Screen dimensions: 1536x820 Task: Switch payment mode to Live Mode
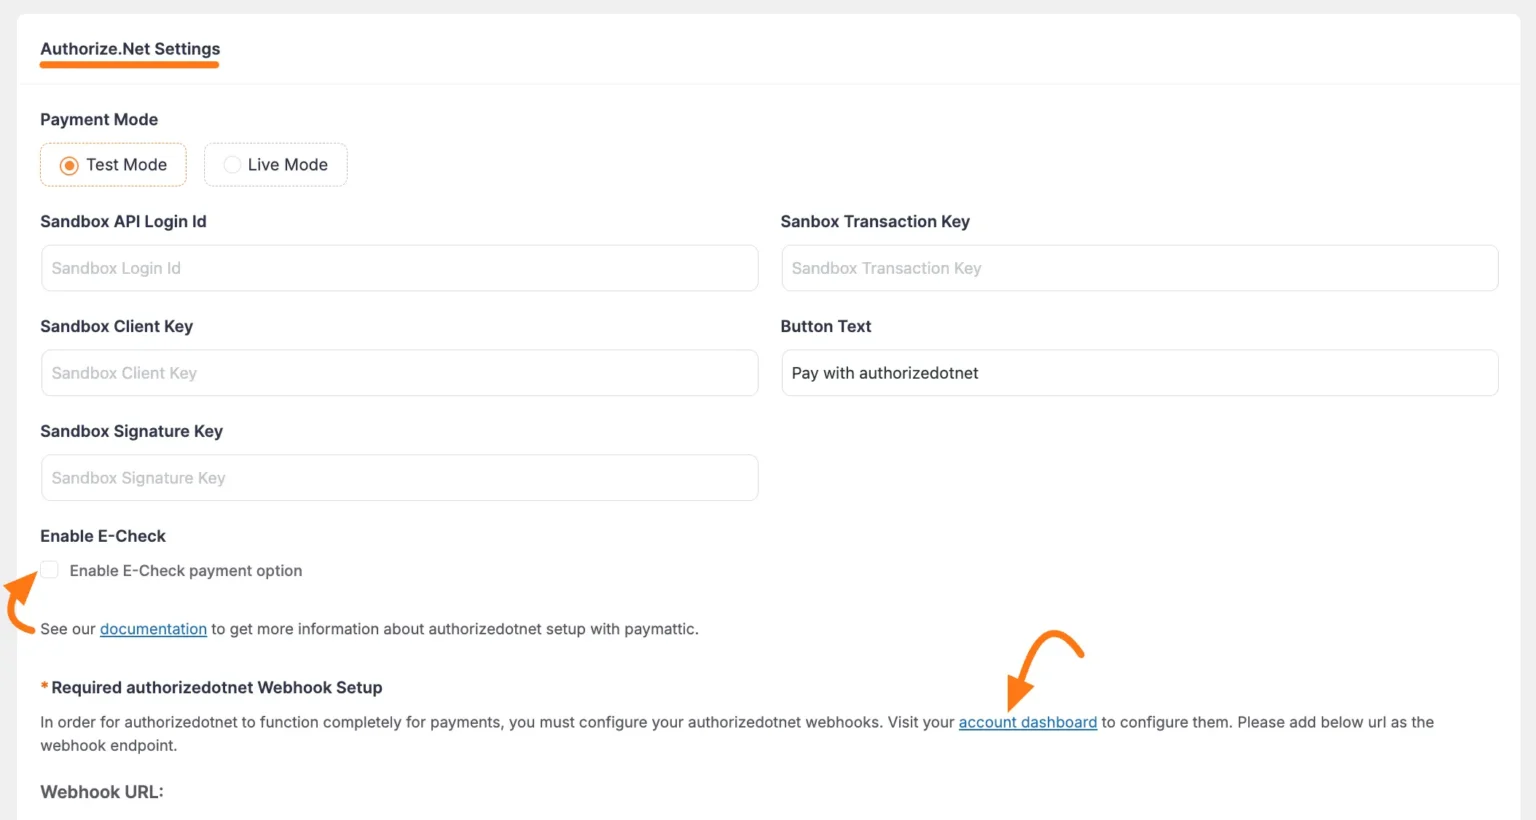tap(232, 164)
